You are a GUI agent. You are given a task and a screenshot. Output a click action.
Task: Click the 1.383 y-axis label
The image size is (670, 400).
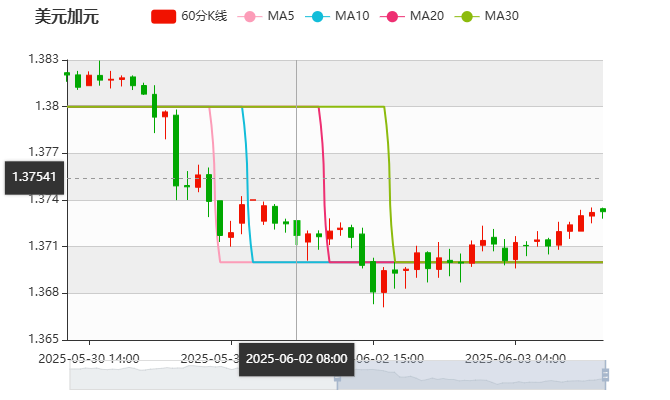(x=44, y=59)
